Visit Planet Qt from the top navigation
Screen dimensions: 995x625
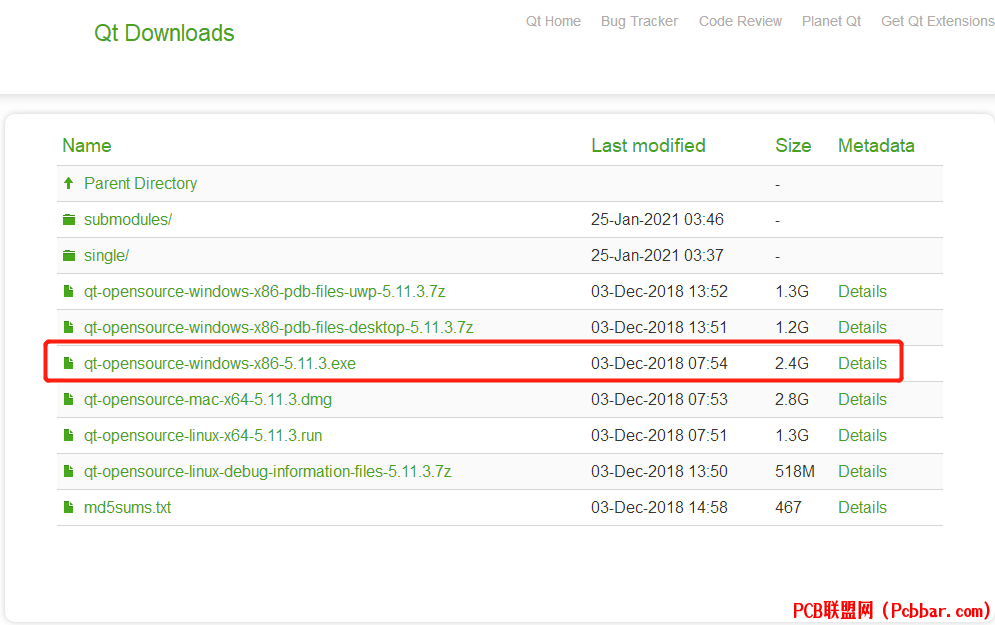point(831,21)
